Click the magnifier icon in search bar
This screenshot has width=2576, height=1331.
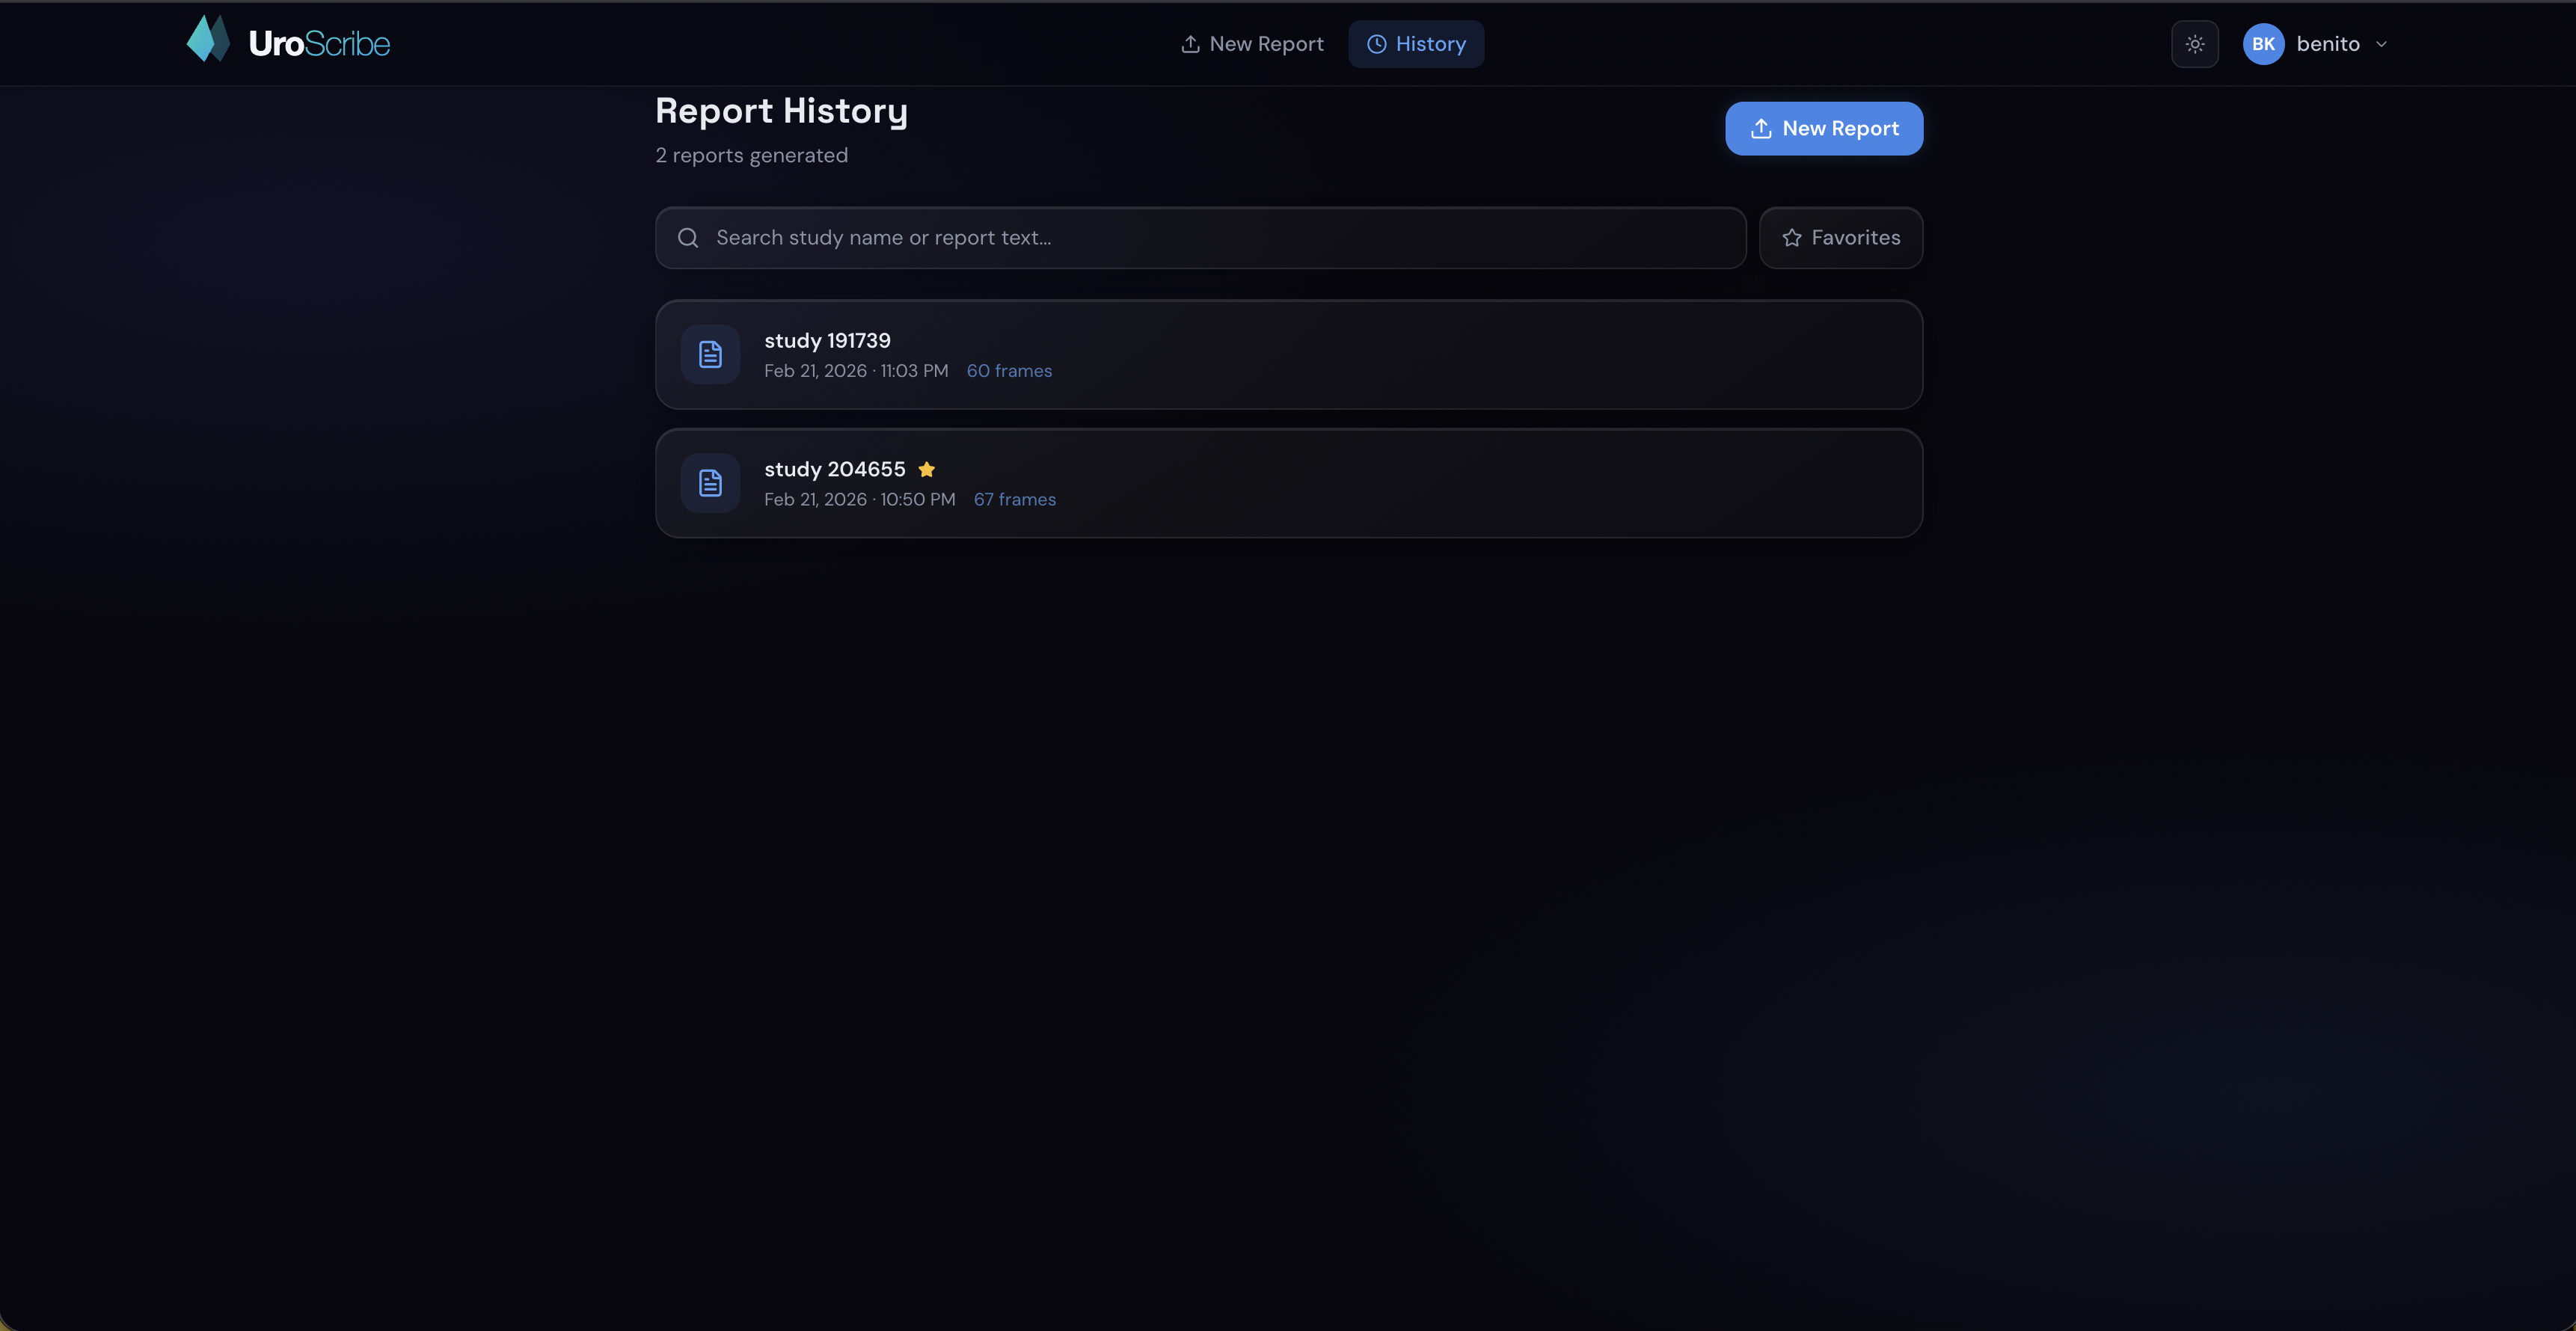tap(688, 238)
